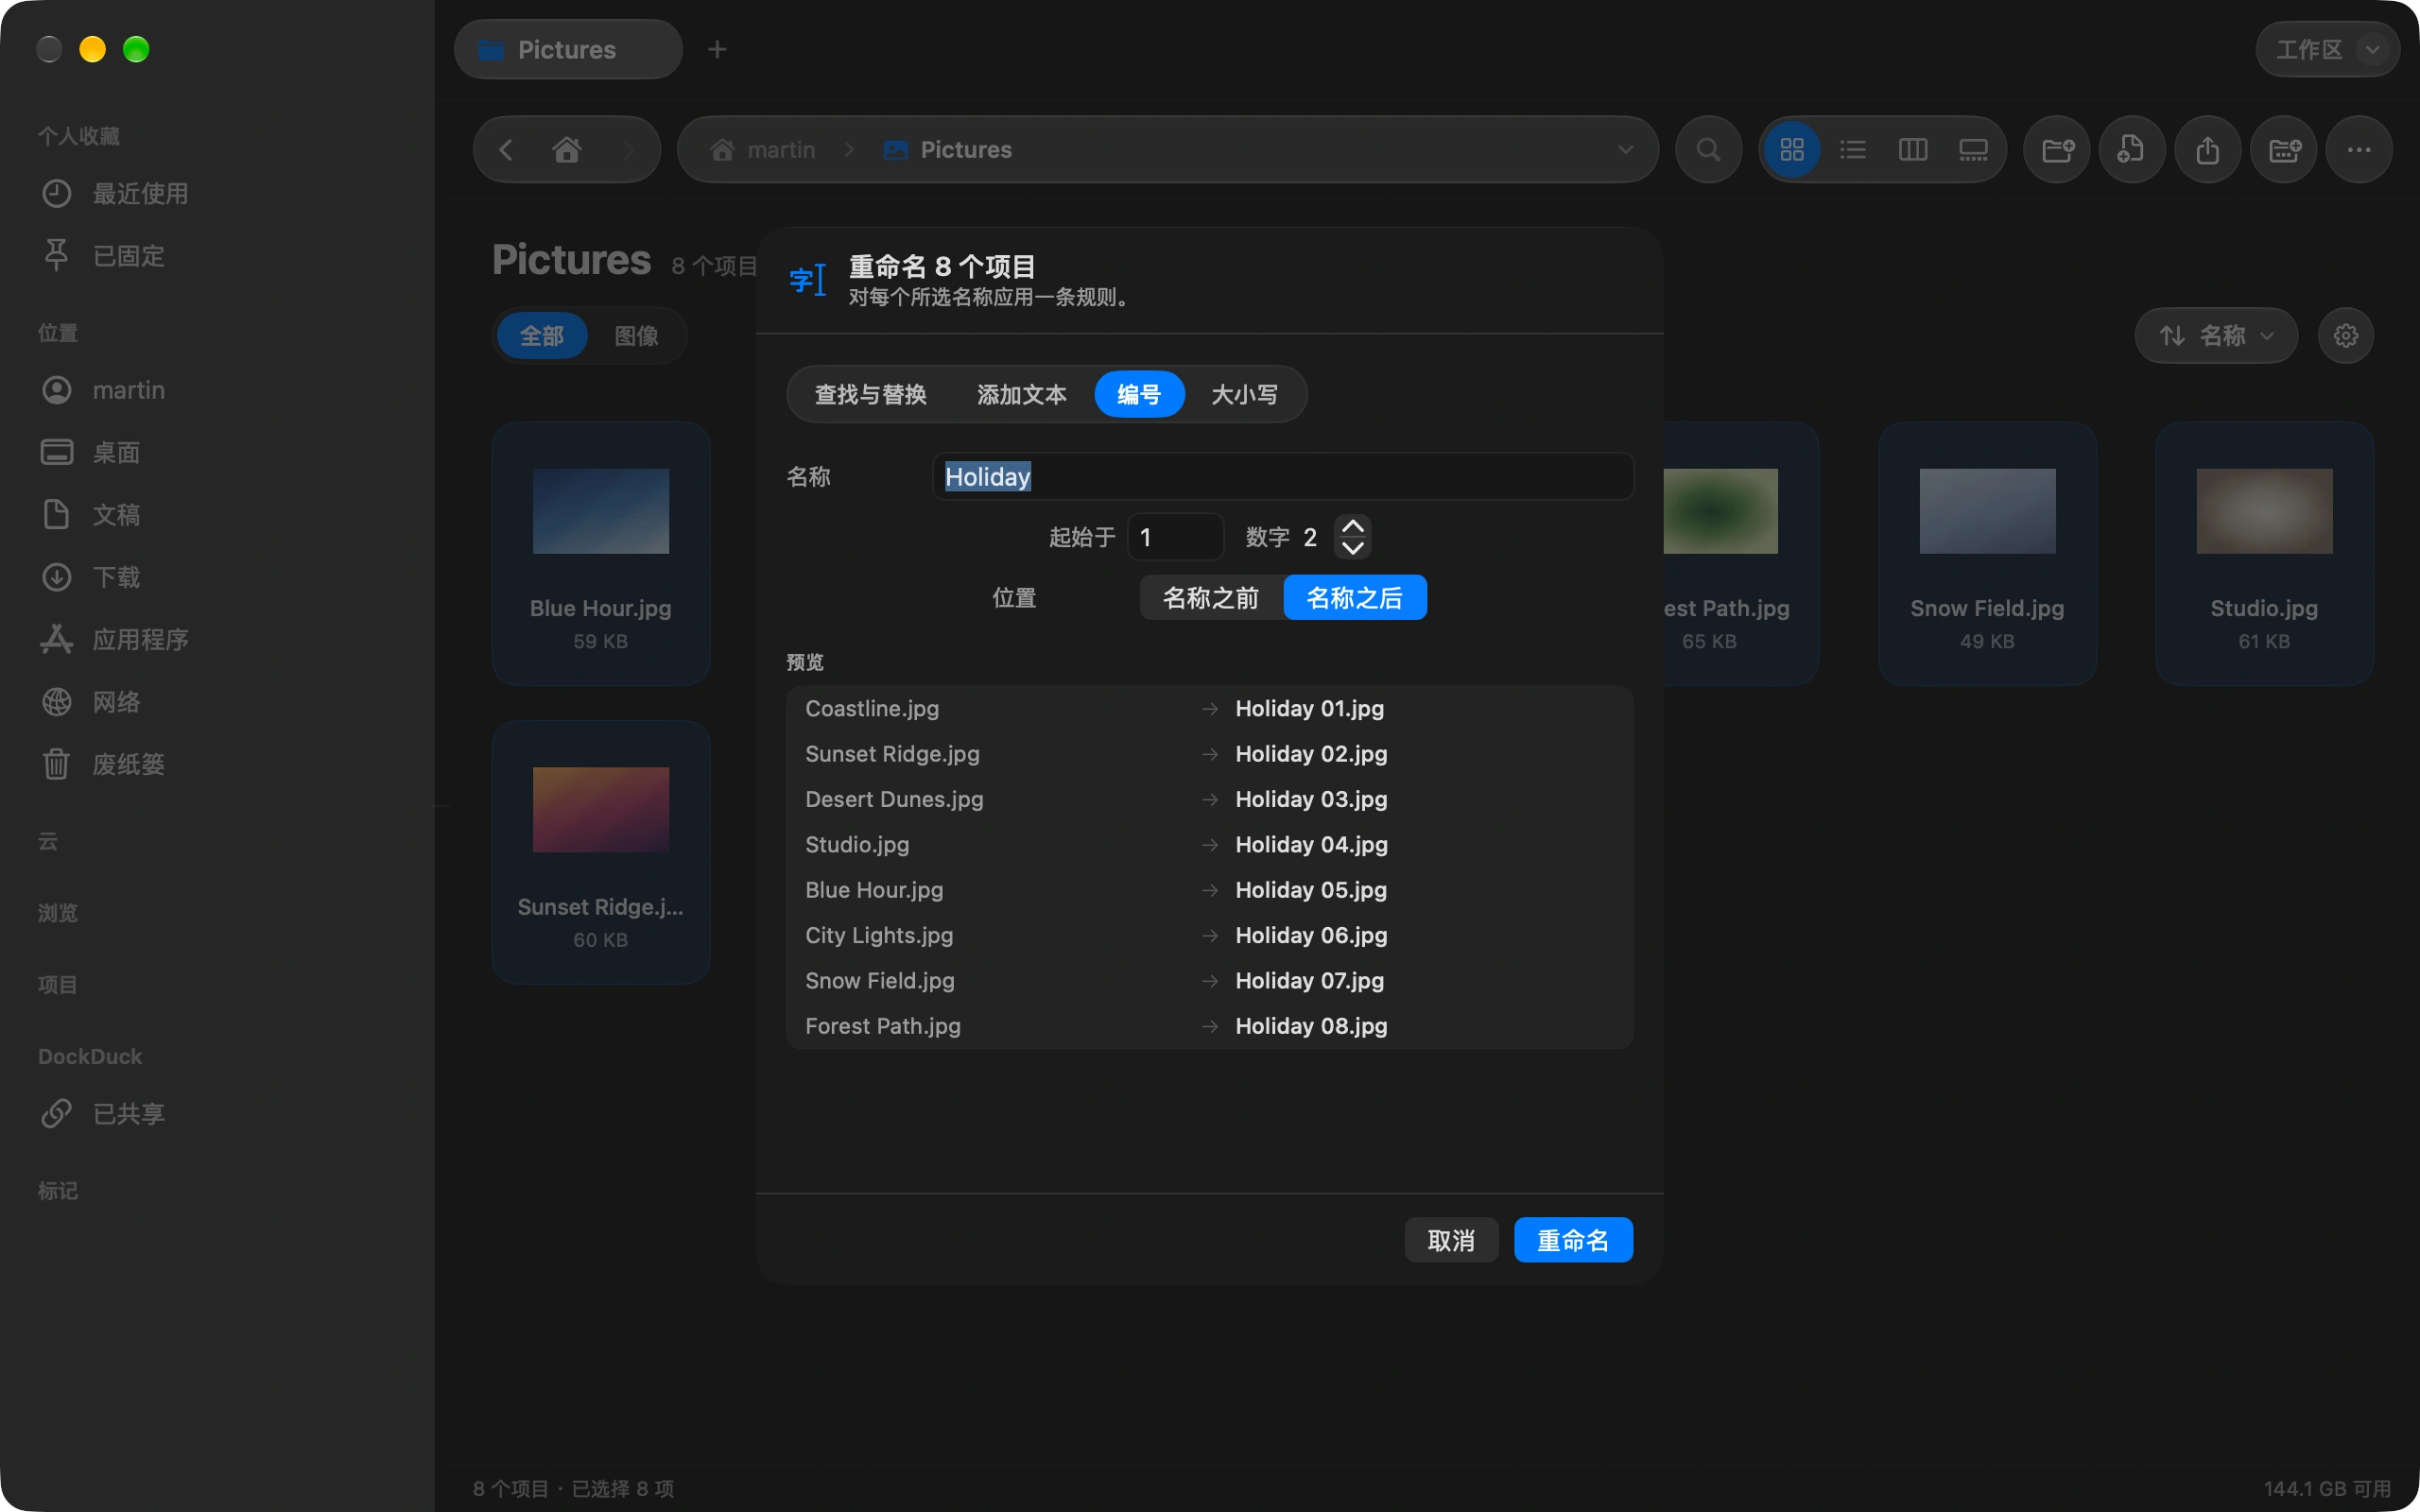Click the back navigation arrow
2420x1512 pixels.
point(506,150)
